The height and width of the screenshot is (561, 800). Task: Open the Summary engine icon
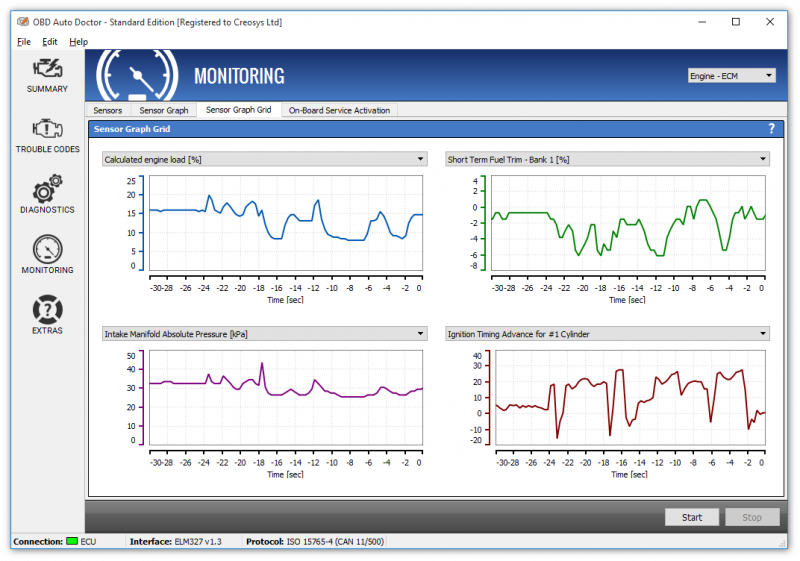(x=47, y=70)
